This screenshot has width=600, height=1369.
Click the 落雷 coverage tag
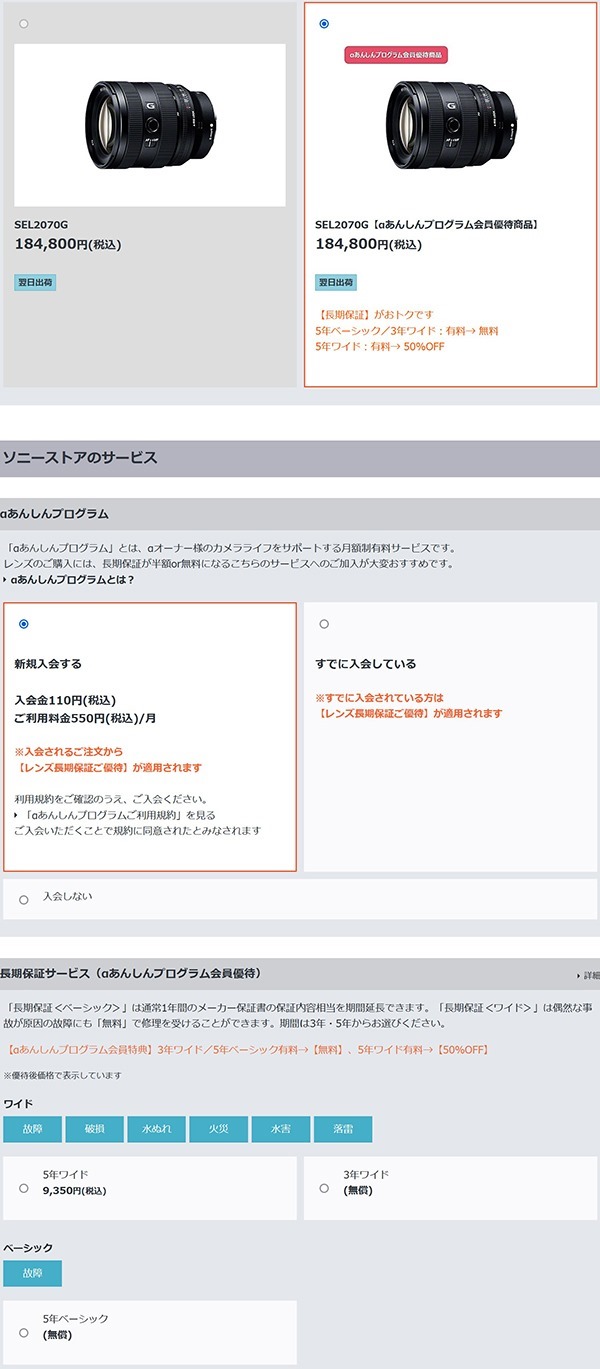pos(343,1129)
